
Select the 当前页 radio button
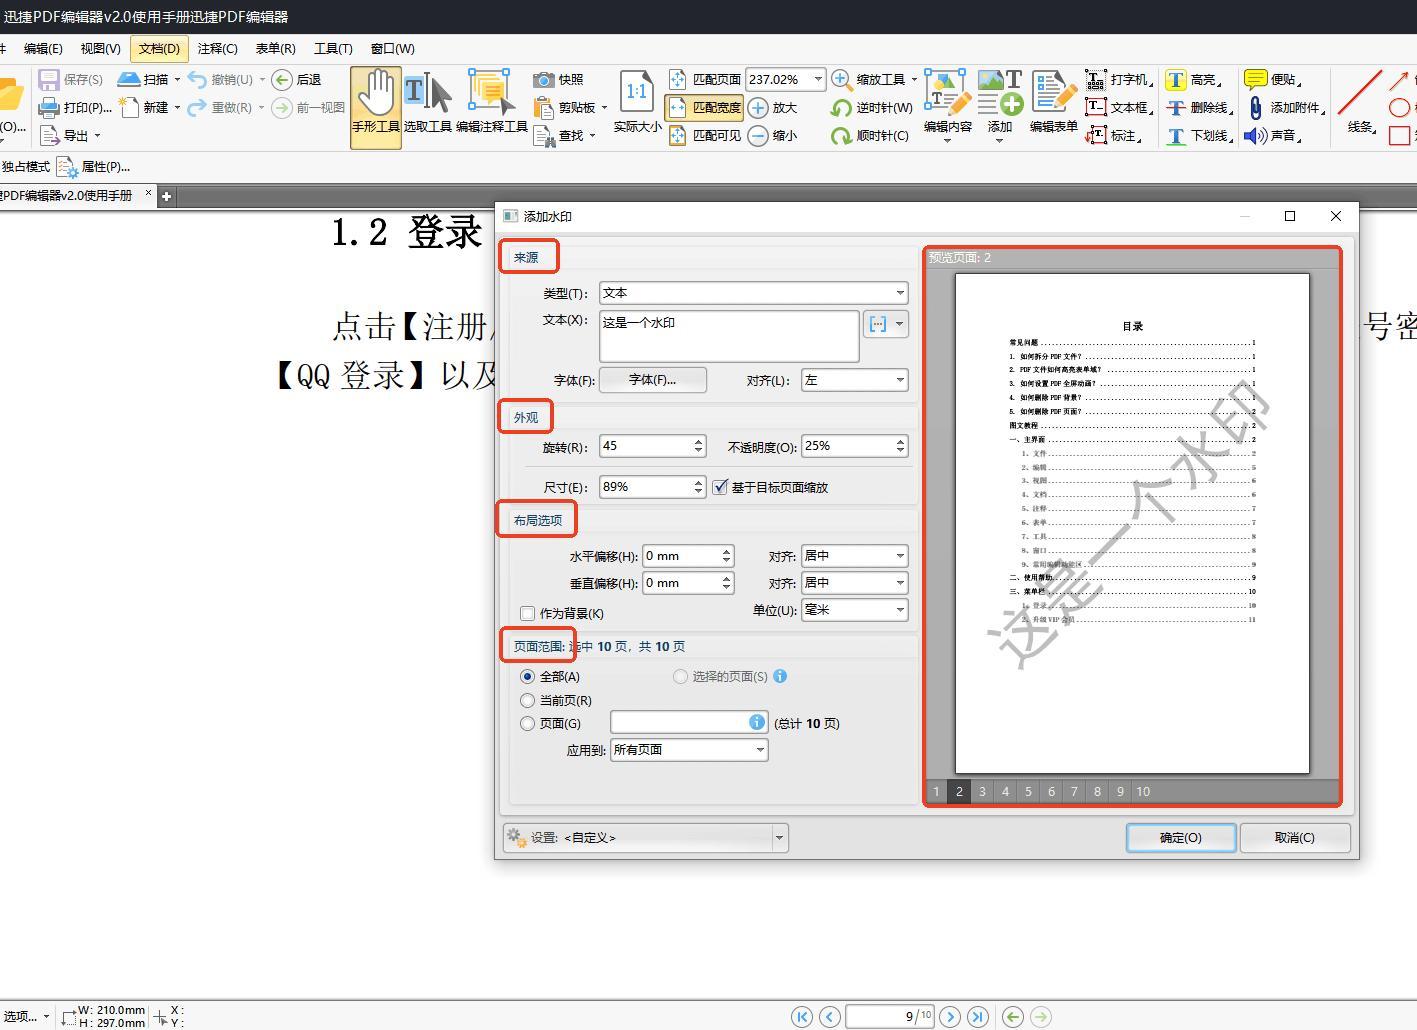point(528,700)
